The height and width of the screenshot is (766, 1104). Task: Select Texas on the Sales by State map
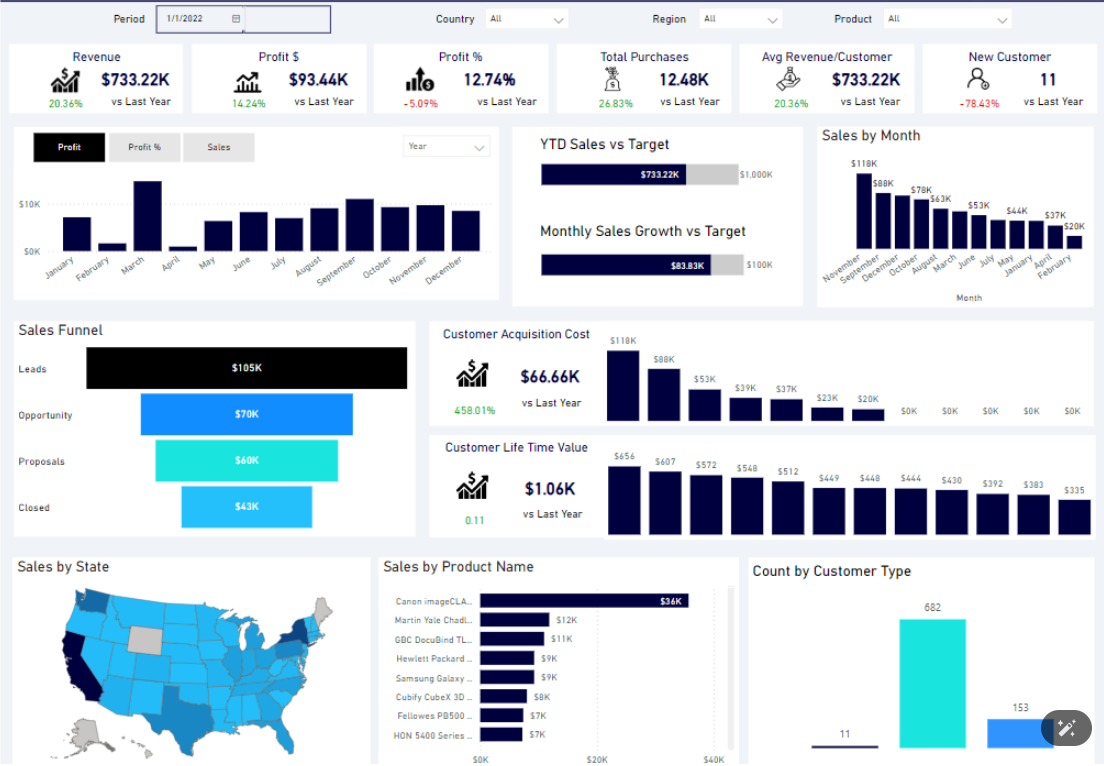click(x=184, y=717)
